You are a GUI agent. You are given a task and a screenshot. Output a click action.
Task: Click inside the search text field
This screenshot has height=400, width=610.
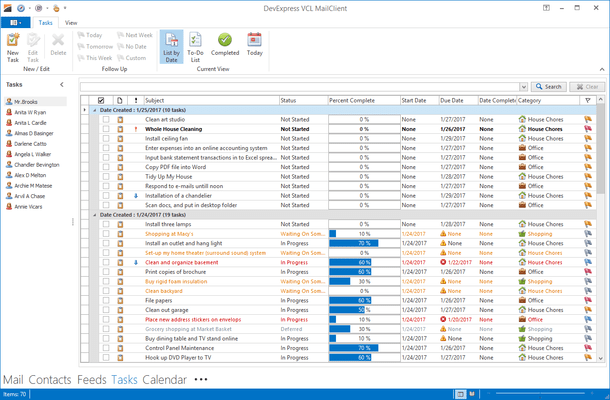[x=300, y=87]
